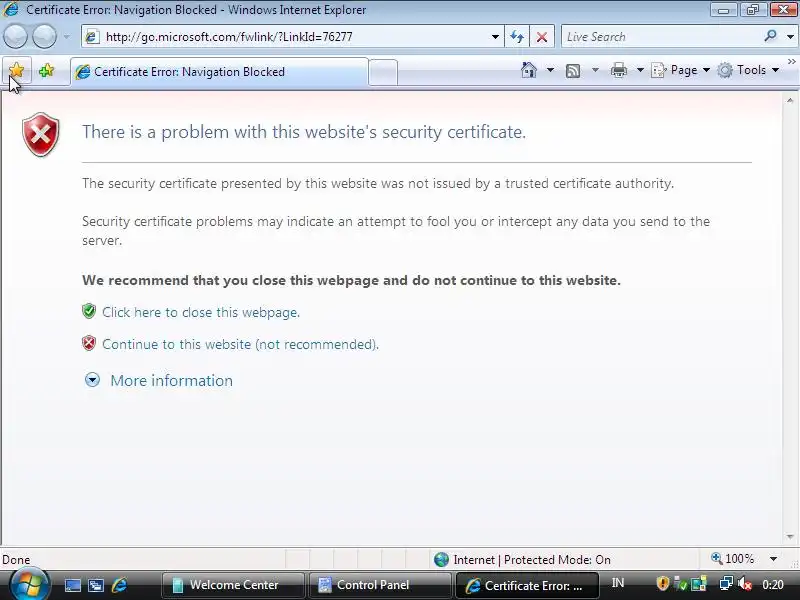
Task: Click Switch between windows quick launch icon
Action: click(x=96, y=585)
